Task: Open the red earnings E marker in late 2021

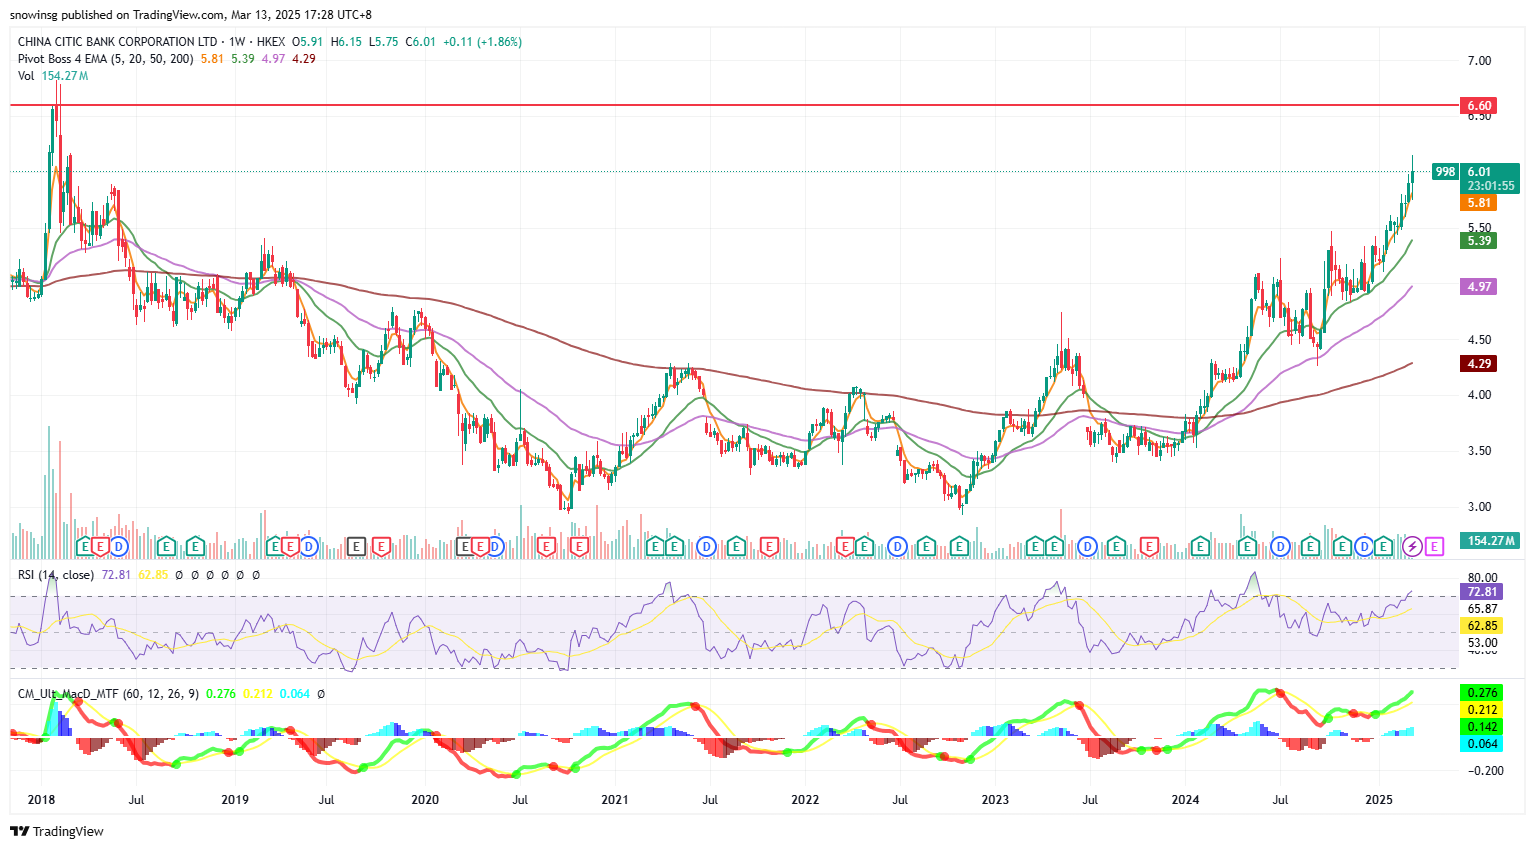Action: tap(770, 546)
